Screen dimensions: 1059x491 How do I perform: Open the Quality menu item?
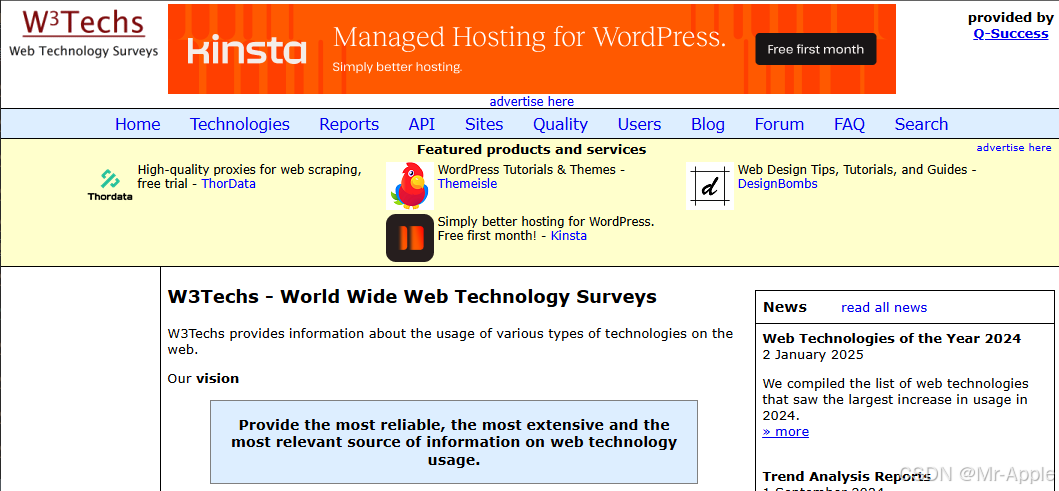(x=561, y=124)
